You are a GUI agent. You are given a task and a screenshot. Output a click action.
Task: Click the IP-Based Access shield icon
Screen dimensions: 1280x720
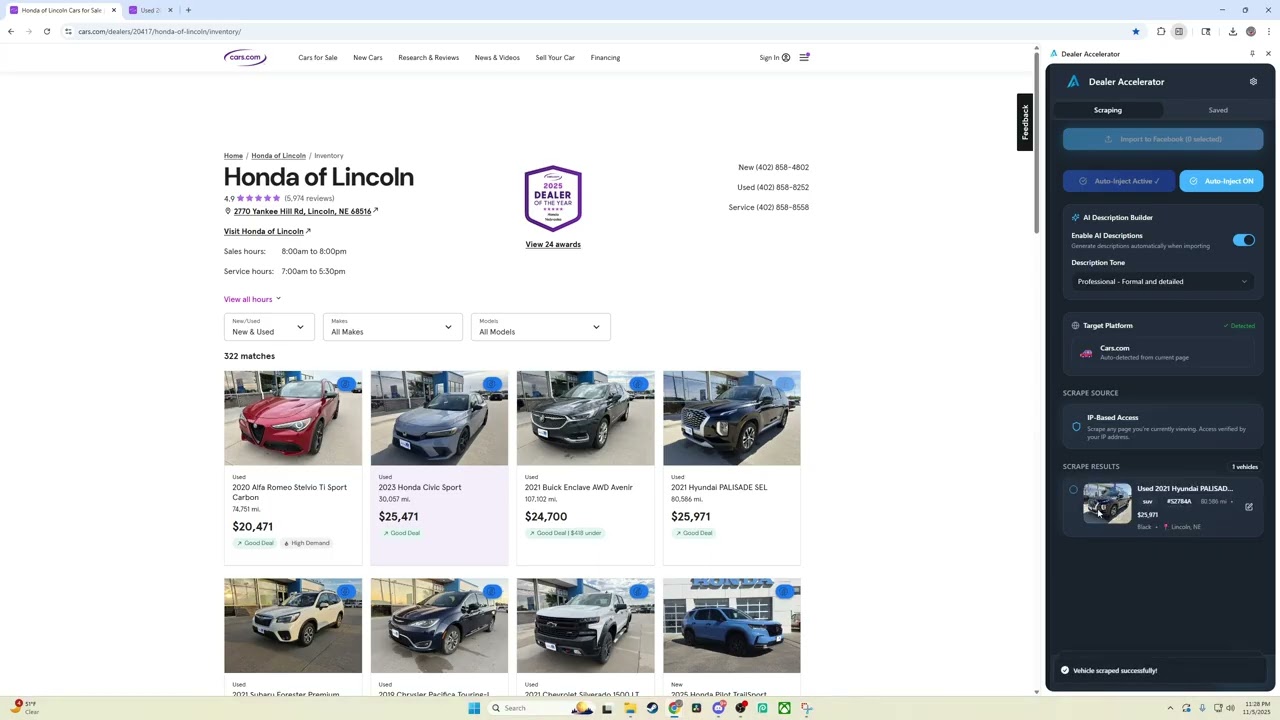[1076, 427]
